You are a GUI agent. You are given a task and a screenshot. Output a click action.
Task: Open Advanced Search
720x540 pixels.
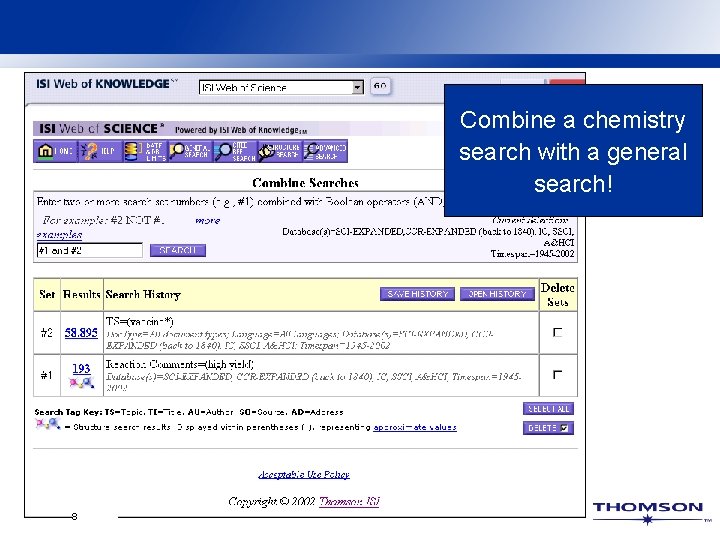[325, 151]
